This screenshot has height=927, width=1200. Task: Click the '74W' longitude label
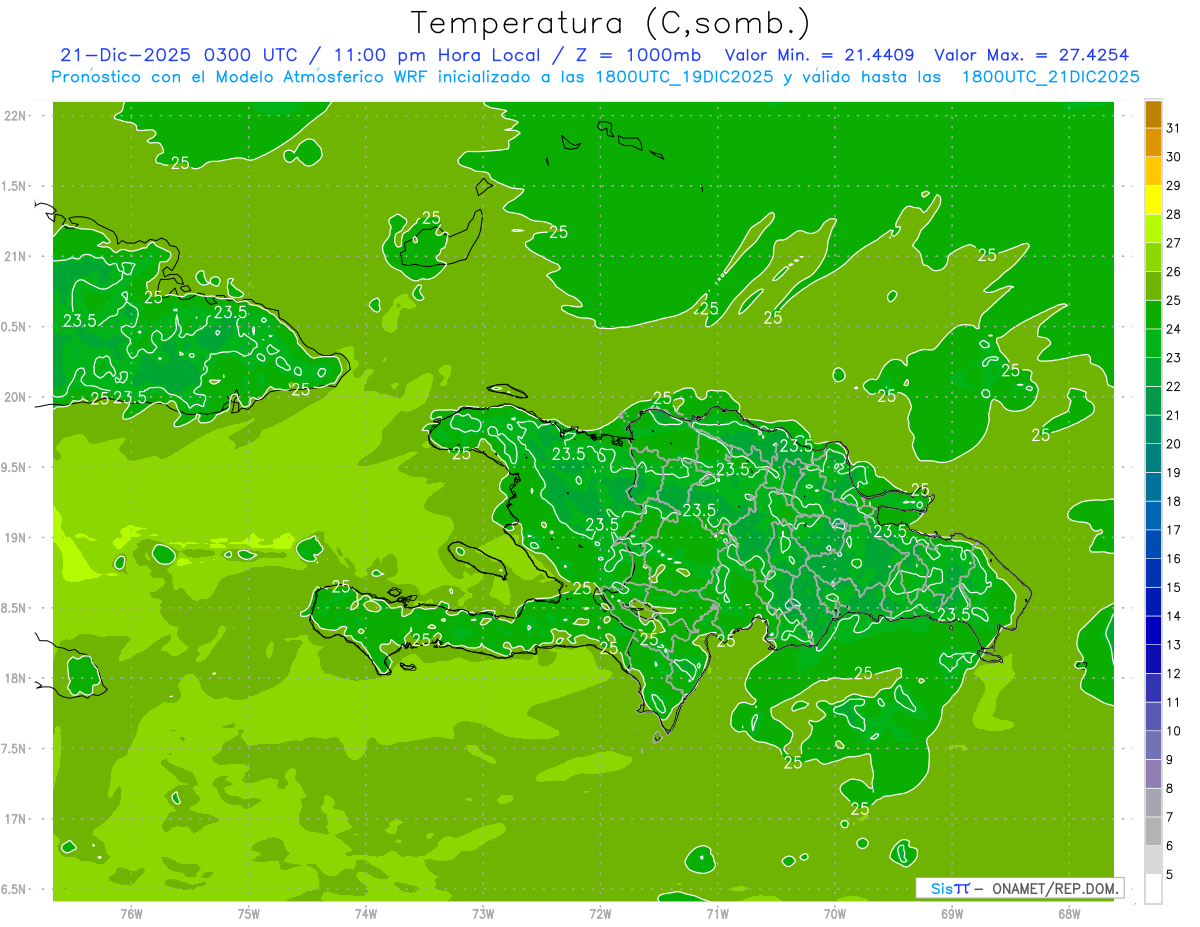tap(365, 914)
